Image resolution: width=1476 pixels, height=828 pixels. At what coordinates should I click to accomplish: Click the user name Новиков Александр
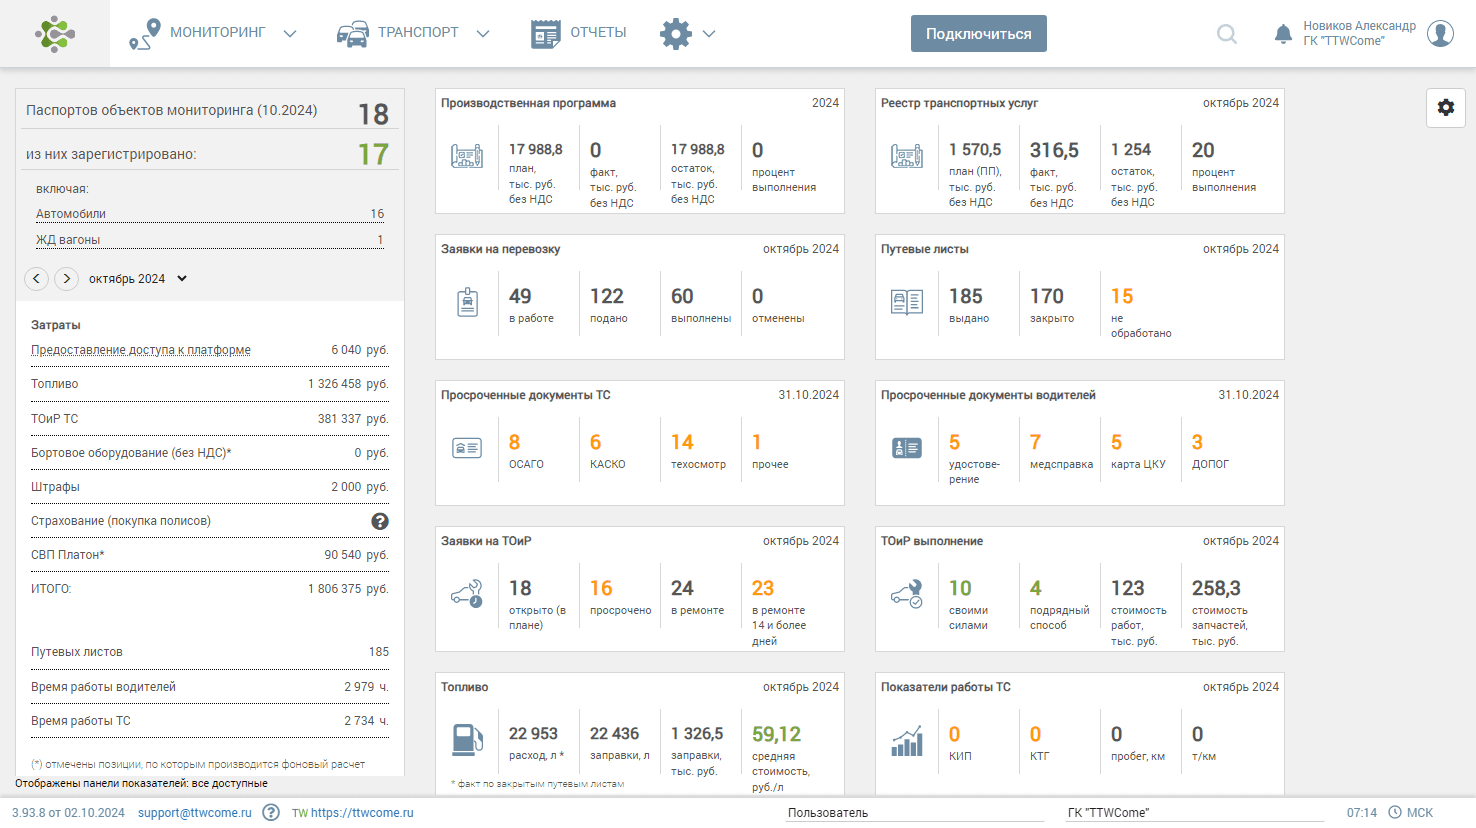1360,26
